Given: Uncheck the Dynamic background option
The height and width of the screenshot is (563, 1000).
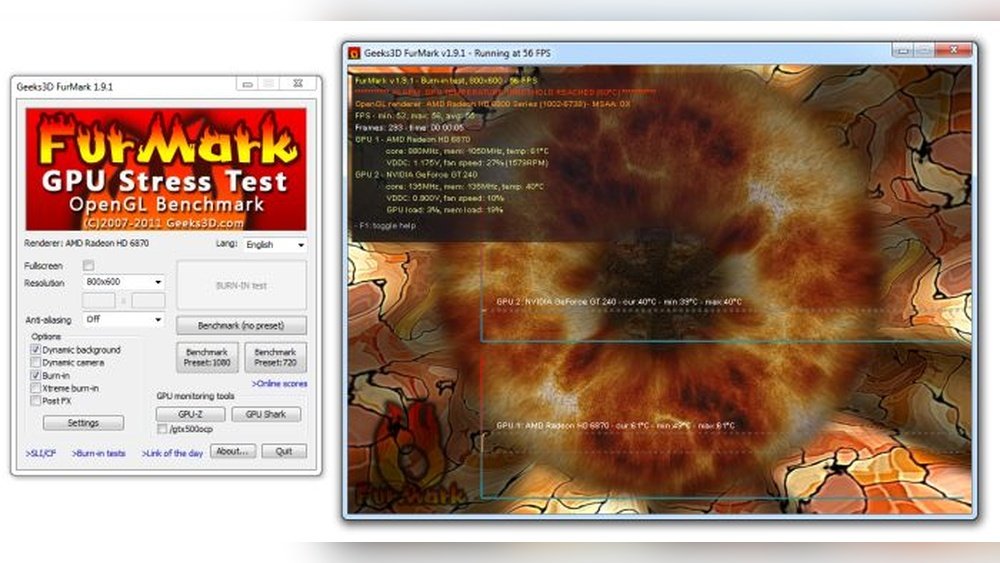Looking at the screenshot, I should 36,350.
